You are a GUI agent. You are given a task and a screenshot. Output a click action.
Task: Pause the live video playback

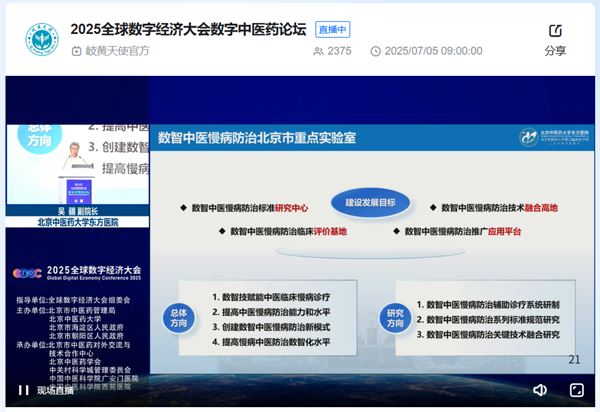pos(24,390)
